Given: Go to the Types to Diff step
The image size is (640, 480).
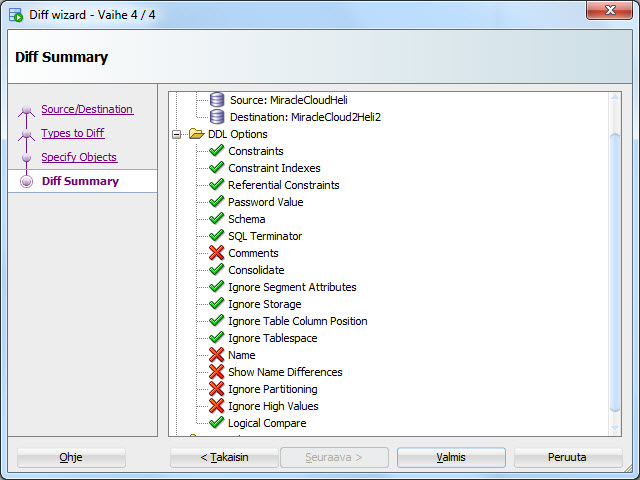Looking at the screenshot, I should 73,133.
